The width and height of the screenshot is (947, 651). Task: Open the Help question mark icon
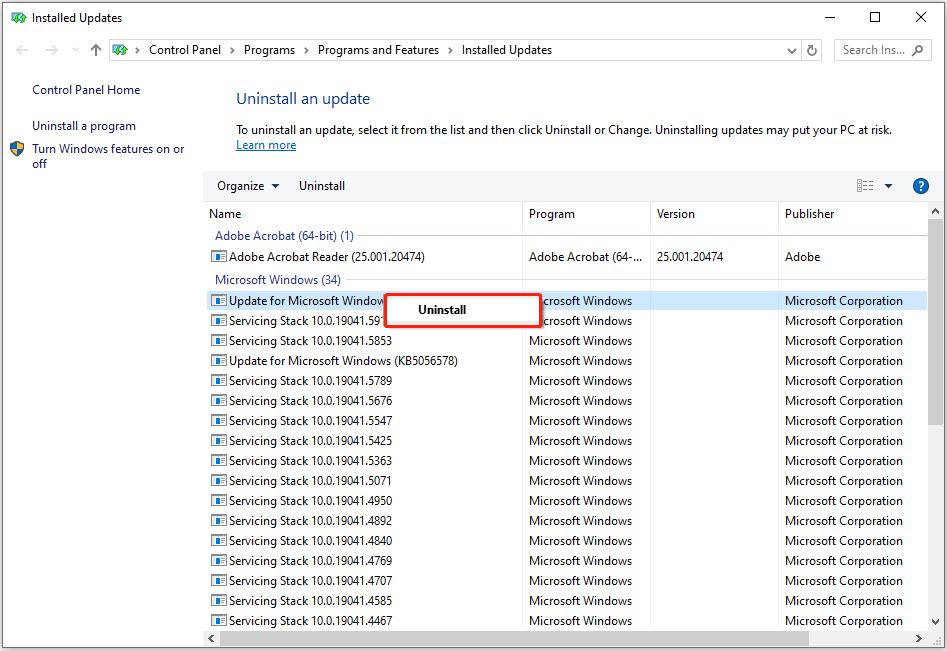921,186
